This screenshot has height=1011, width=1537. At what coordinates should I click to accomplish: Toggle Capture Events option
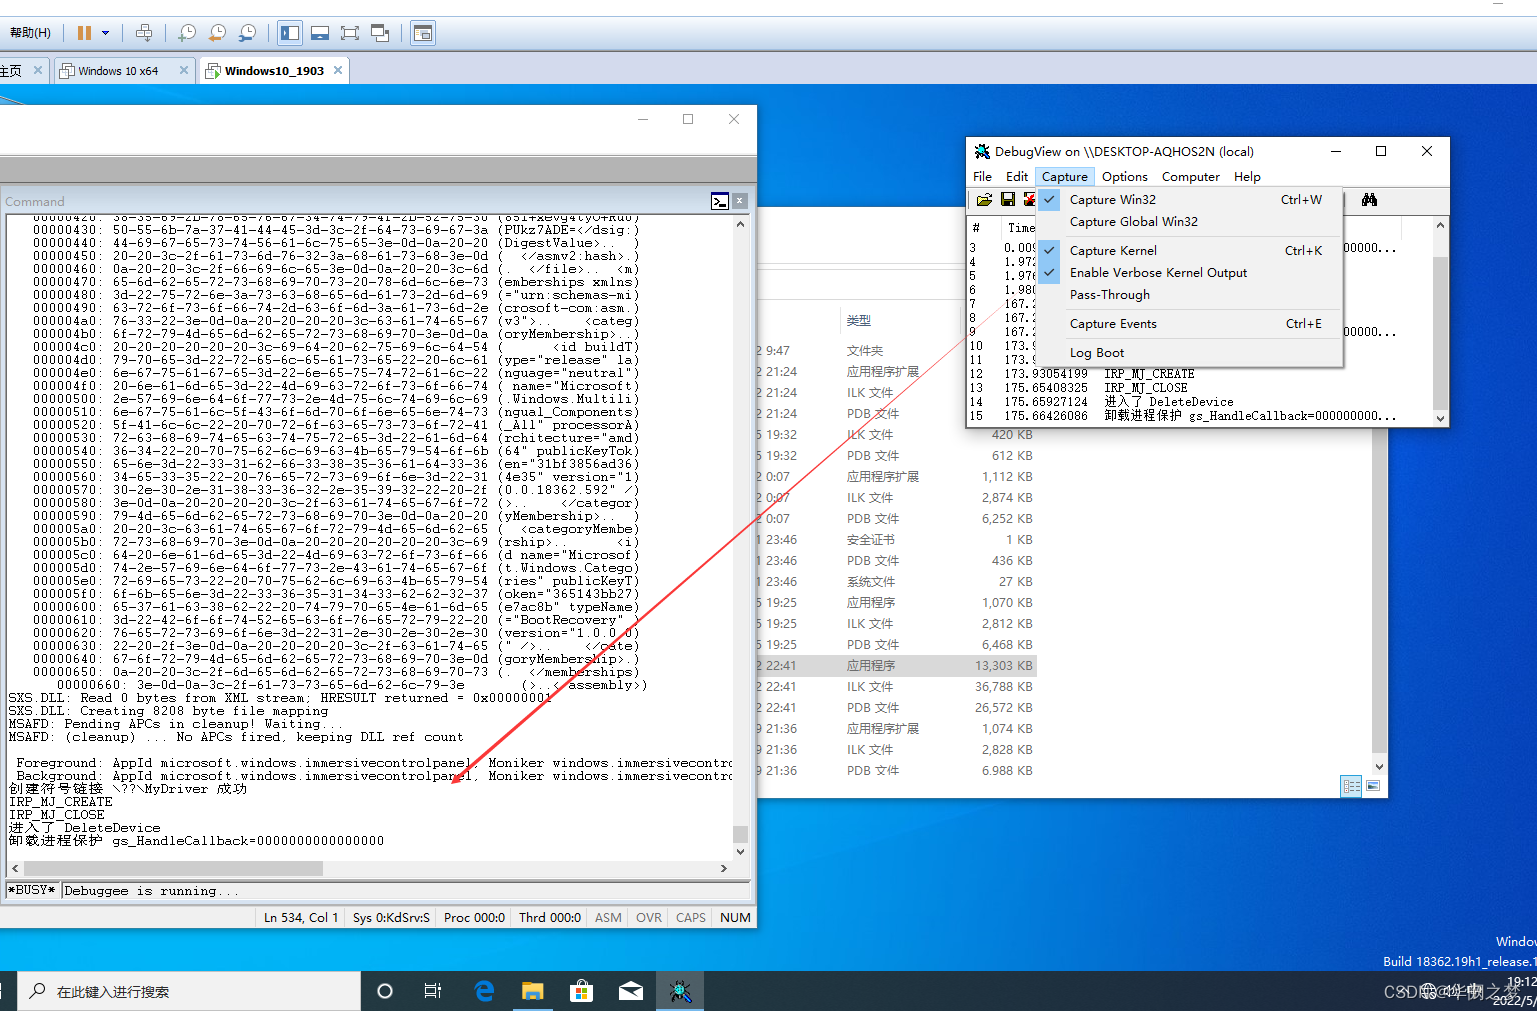coord(1189,323)
